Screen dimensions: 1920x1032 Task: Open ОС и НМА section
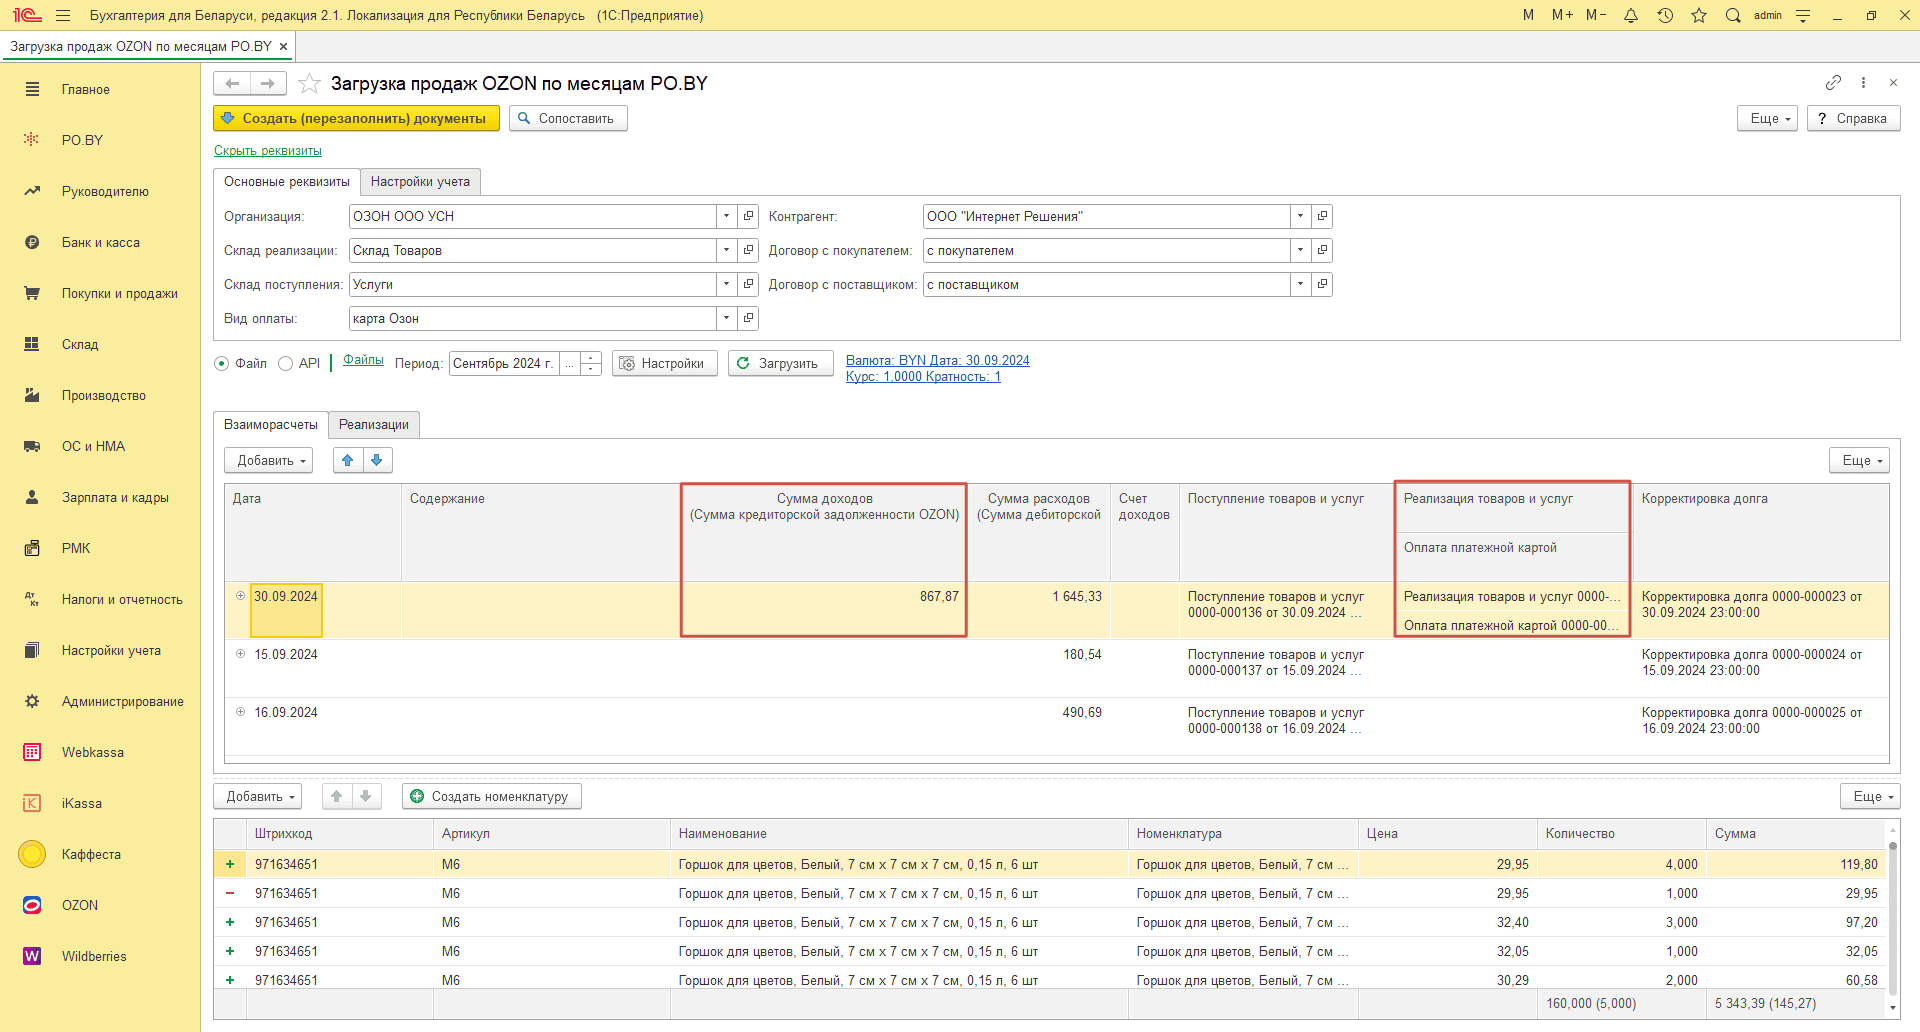click(x=93, y=446)
